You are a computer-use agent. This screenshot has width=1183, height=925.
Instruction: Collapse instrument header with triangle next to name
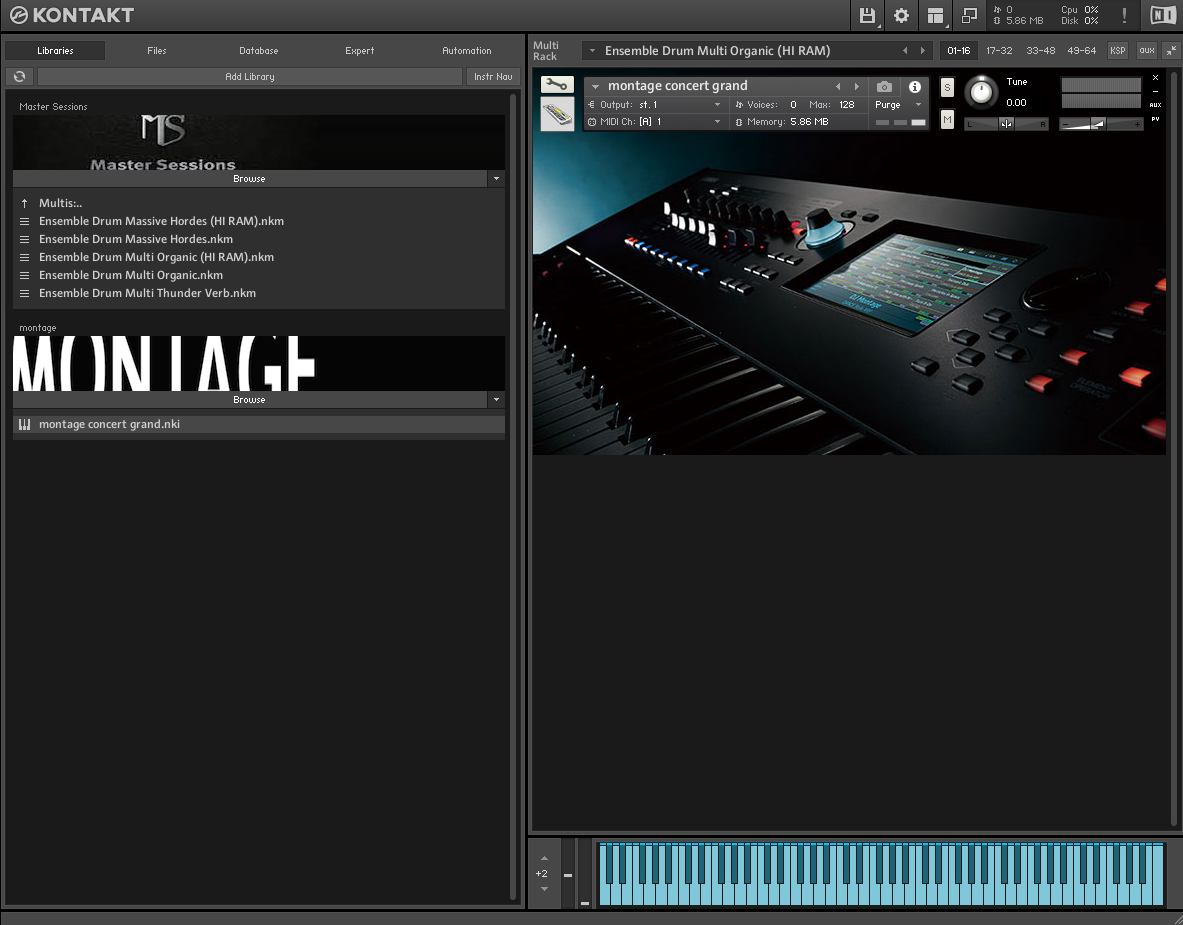(x=595, y=87)
